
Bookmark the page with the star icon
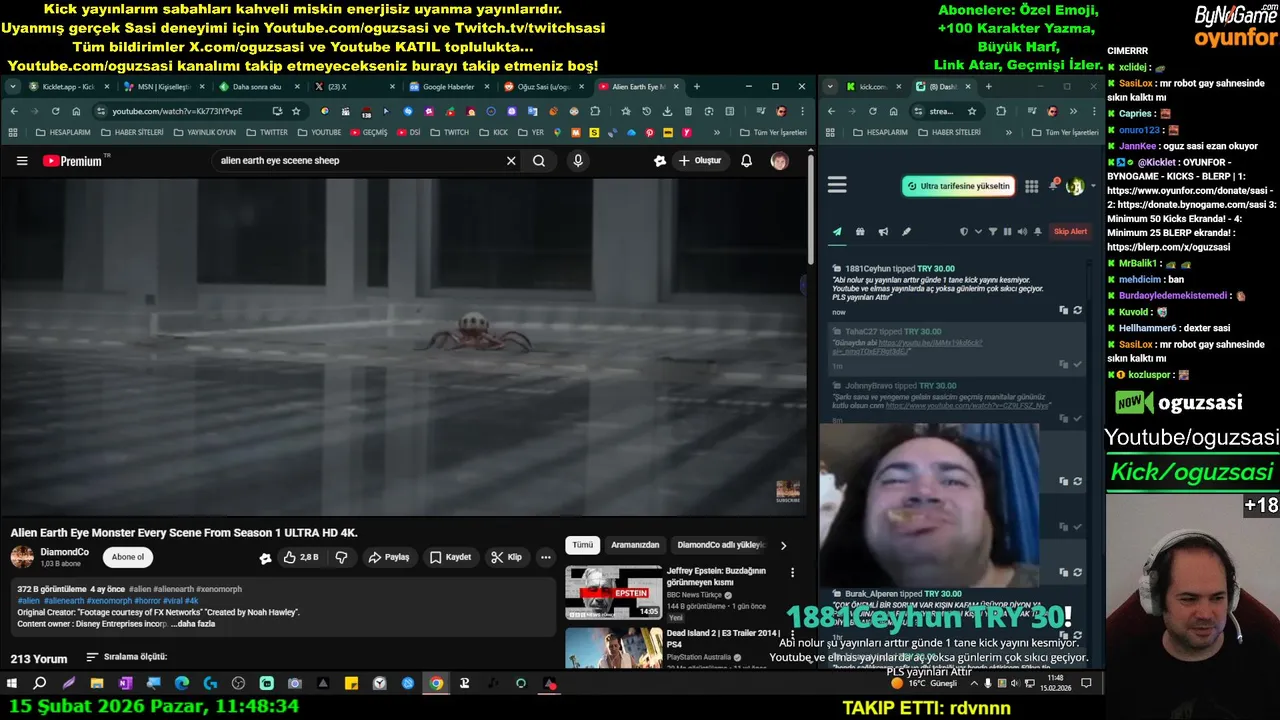296,111
